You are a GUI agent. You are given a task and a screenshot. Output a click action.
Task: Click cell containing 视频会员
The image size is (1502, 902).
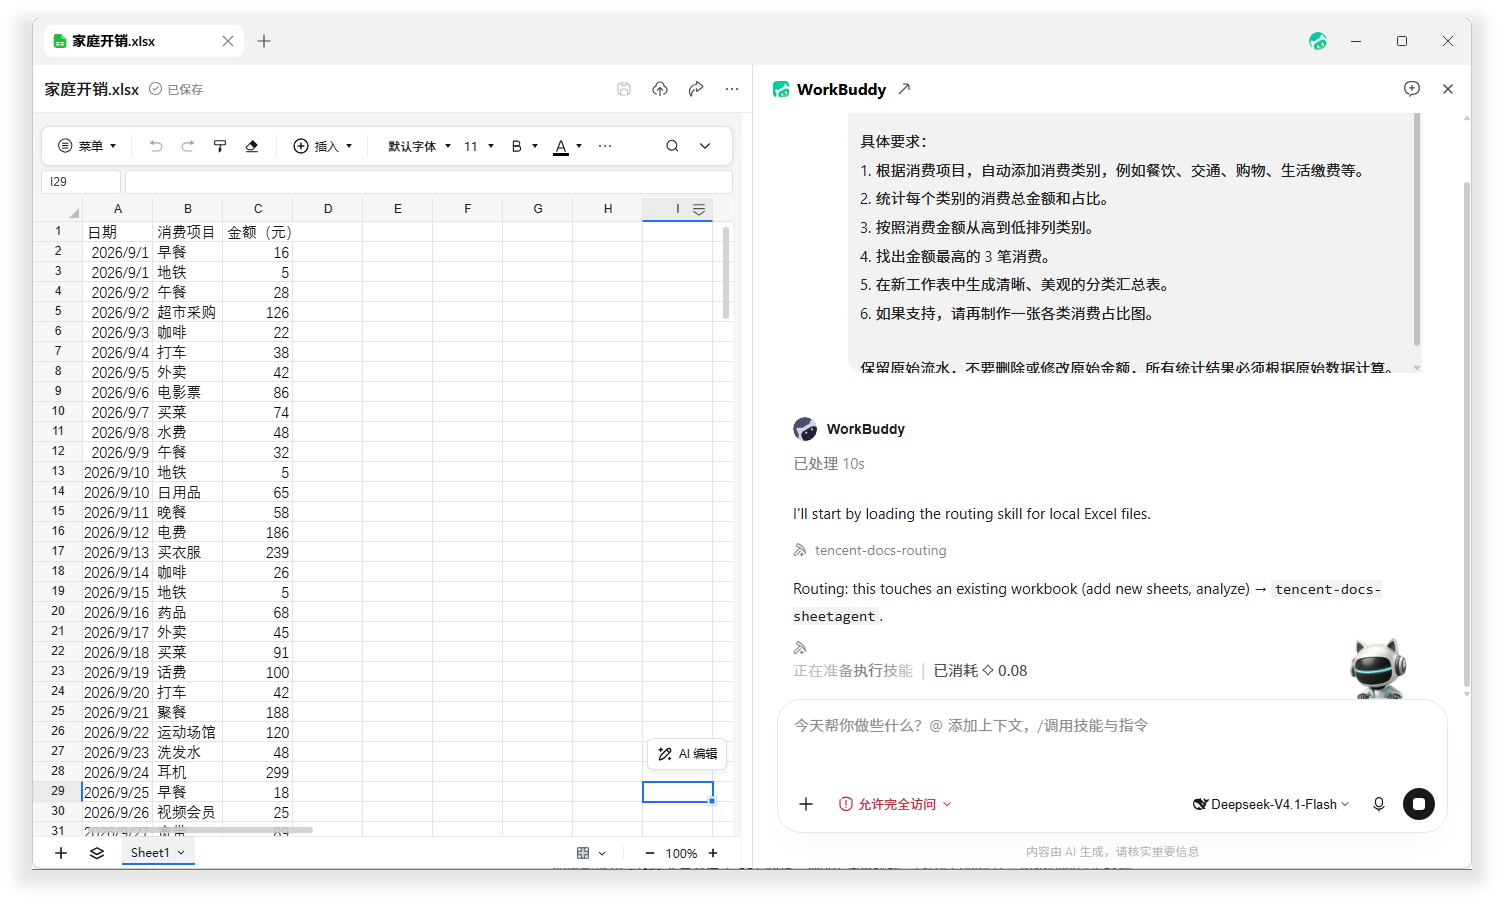187,812
